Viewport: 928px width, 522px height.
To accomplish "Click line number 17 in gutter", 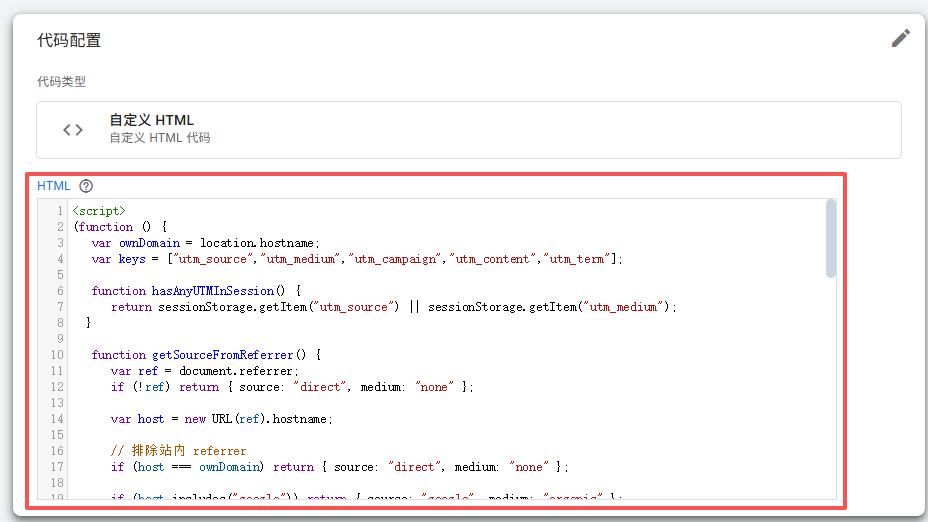I will tap(57, 466).
